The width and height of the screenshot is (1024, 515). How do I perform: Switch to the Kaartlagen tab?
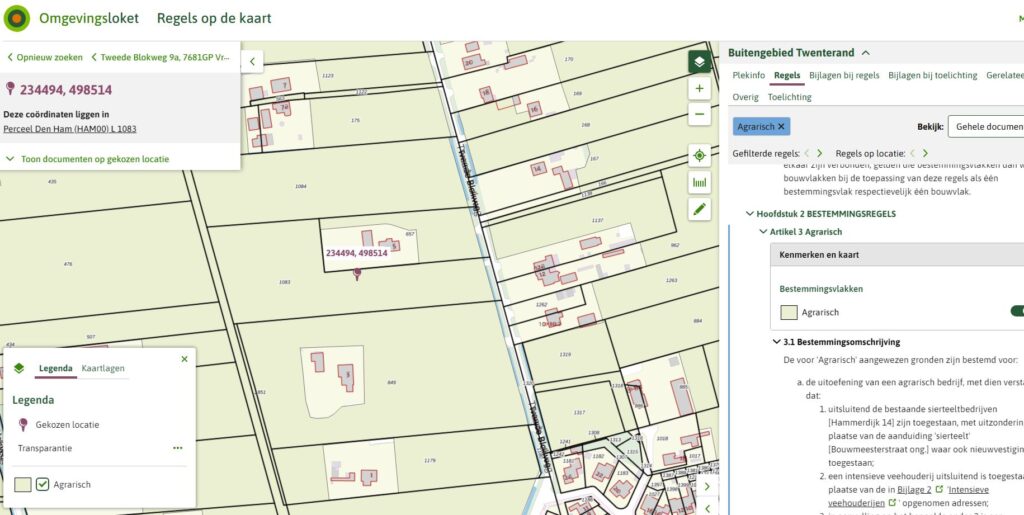[x=103, y=368]
